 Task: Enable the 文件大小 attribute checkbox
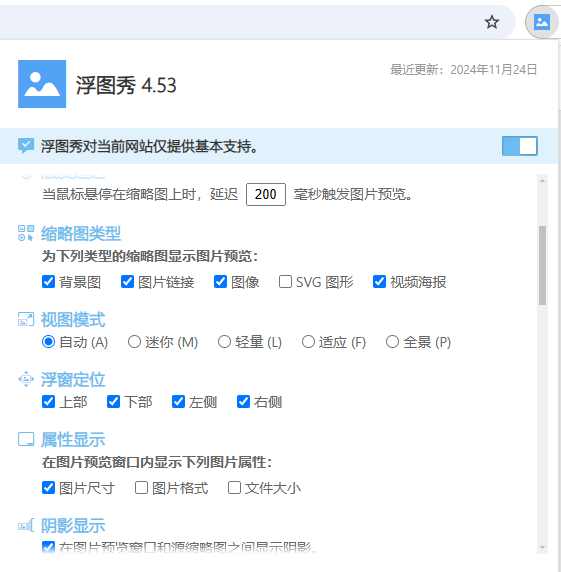pos(234,488)
